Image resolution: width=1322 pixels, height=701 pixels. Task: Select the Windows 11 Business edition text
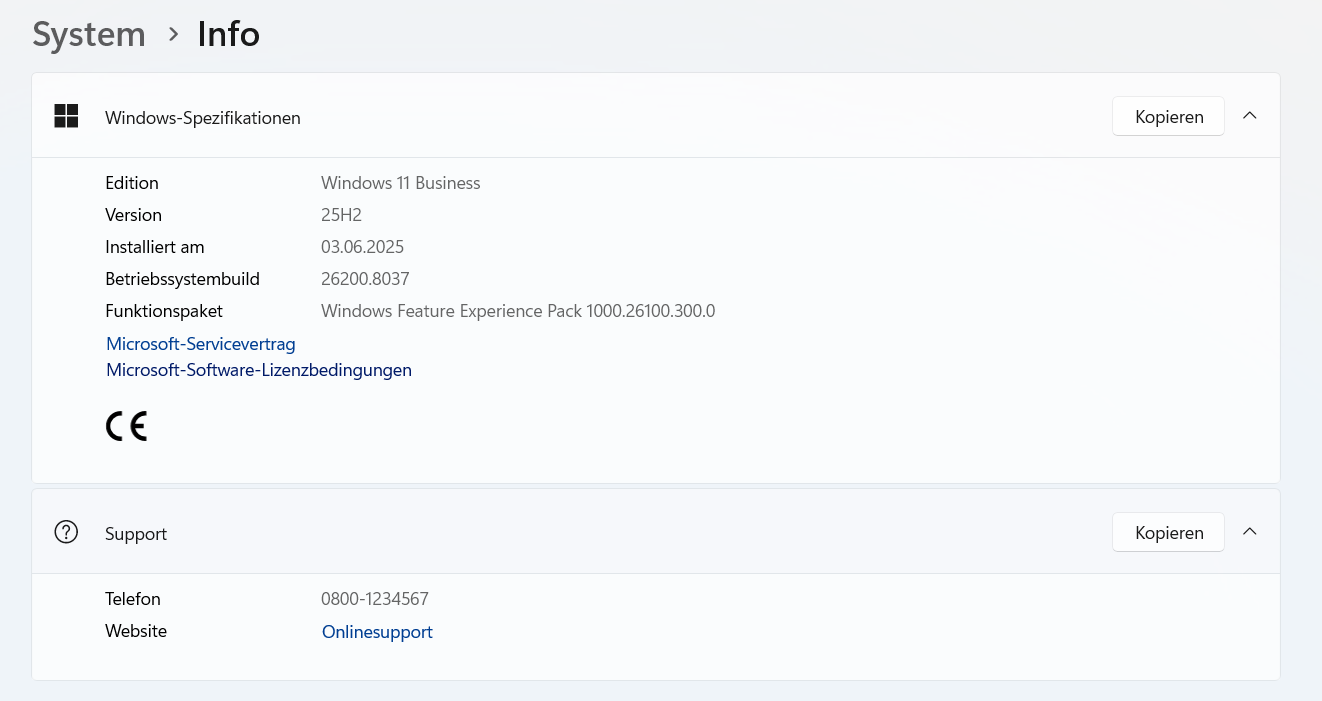point(400,183)
